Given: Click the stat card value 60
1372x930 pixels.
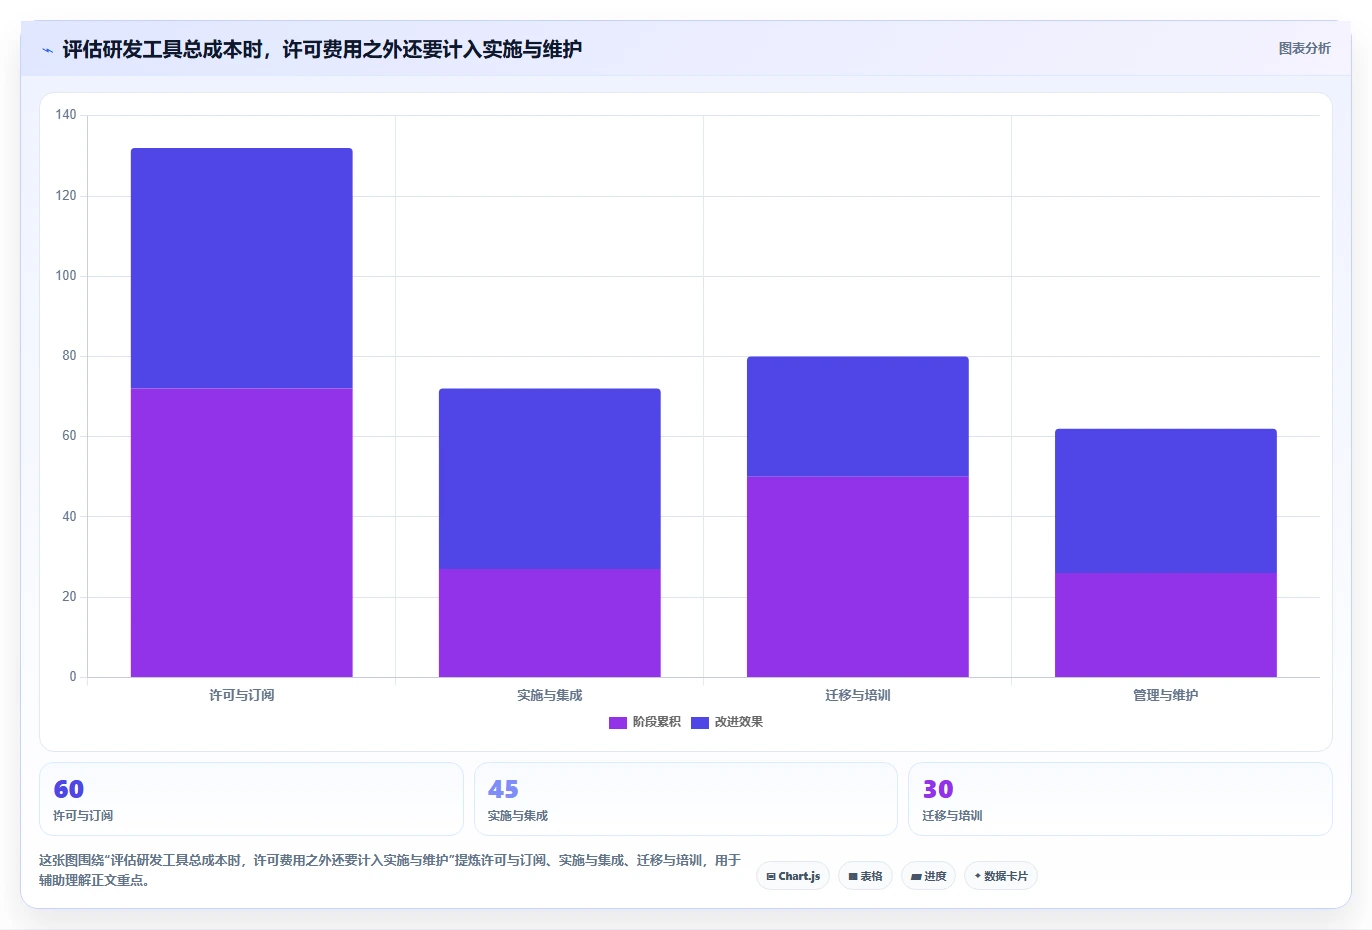Looking at the screenshot, I should point(69,789).
